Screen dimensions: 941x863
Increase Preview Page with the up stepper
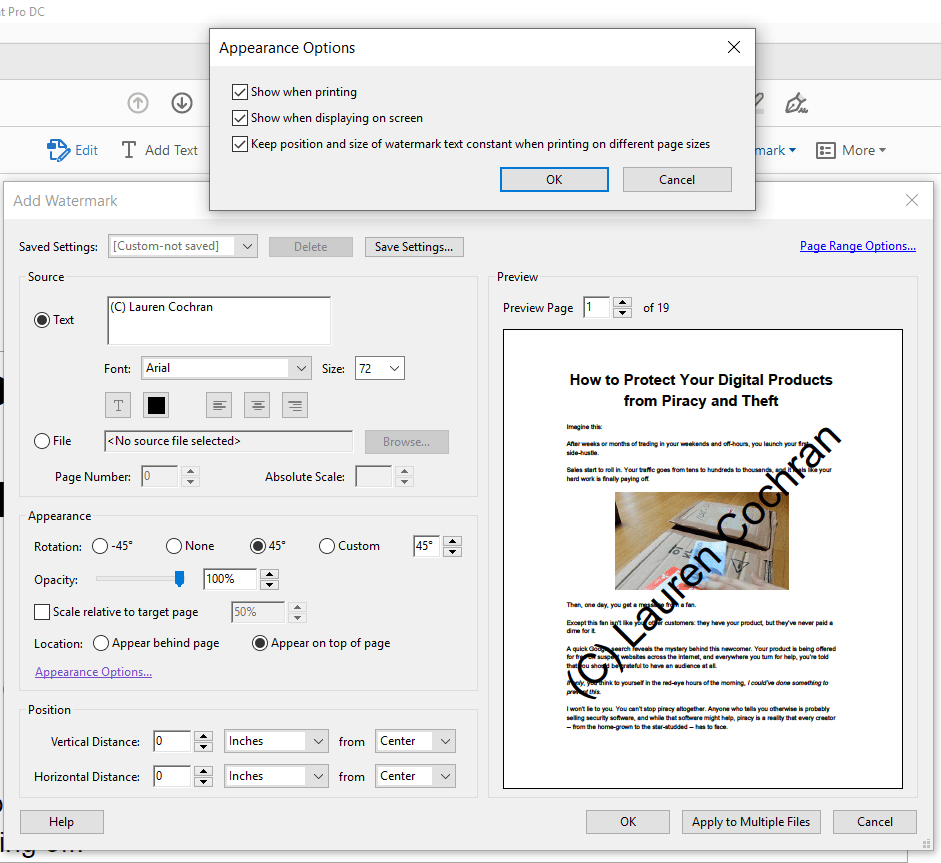pos(622,302)
